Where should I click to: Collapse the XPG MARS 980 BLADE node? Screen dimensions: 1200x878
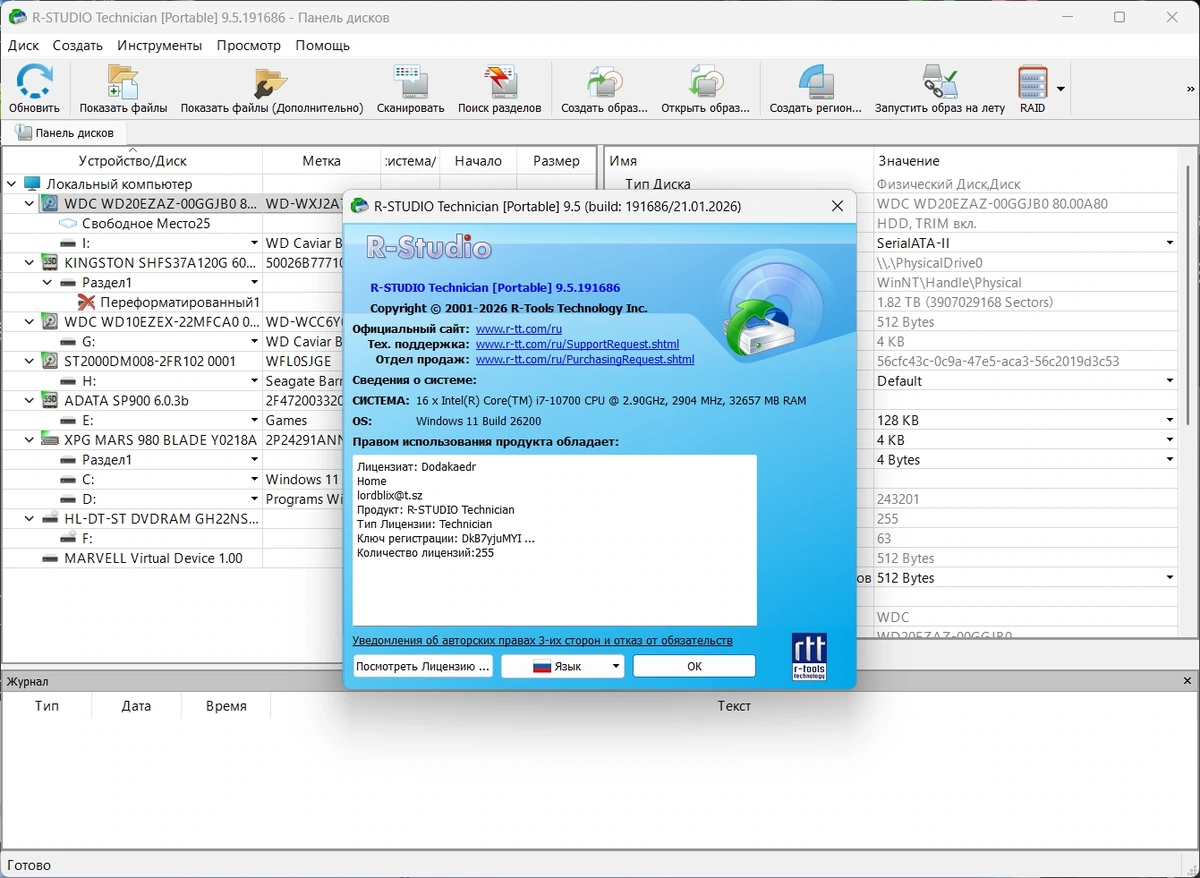[30, 440]
